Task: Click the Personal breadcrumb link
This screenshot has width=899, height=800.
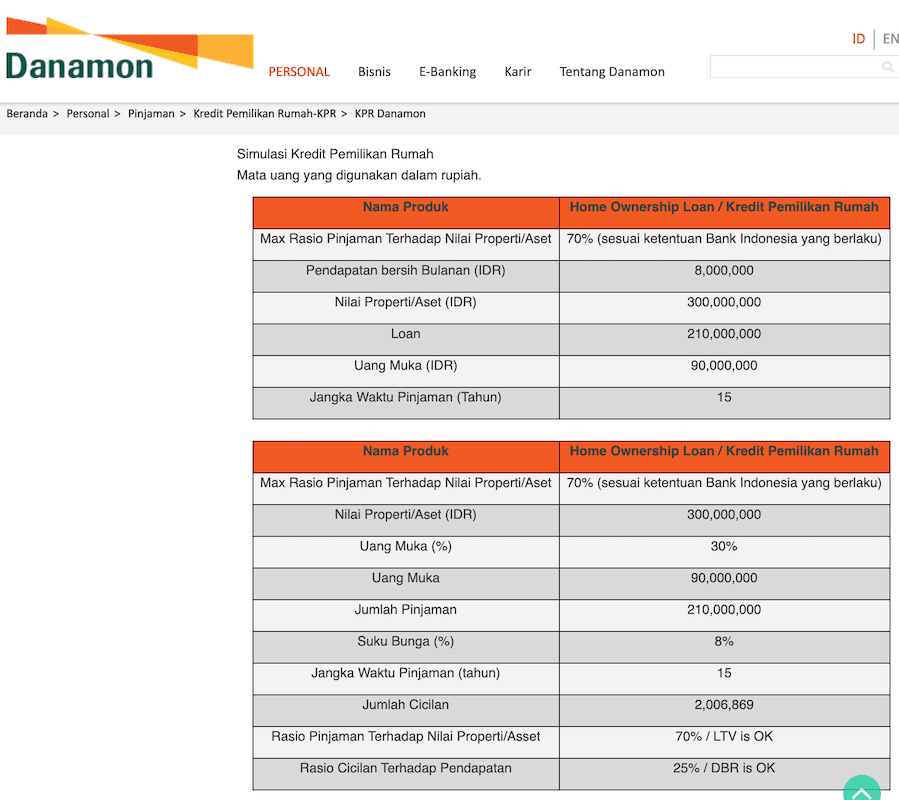Action: (x=88, y=113)
